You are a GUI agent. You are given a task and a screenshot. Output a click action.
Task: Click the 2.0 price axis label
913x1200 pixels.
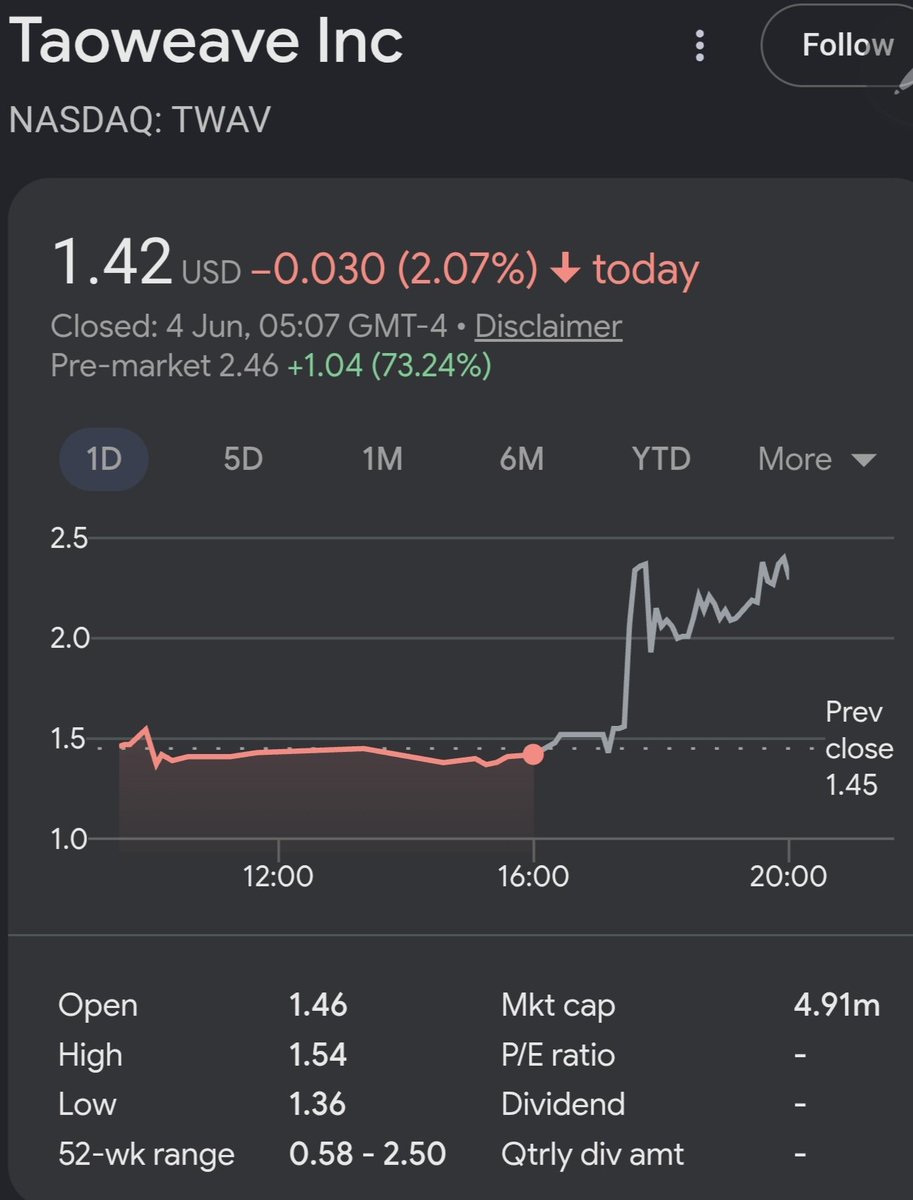(70, 639)
